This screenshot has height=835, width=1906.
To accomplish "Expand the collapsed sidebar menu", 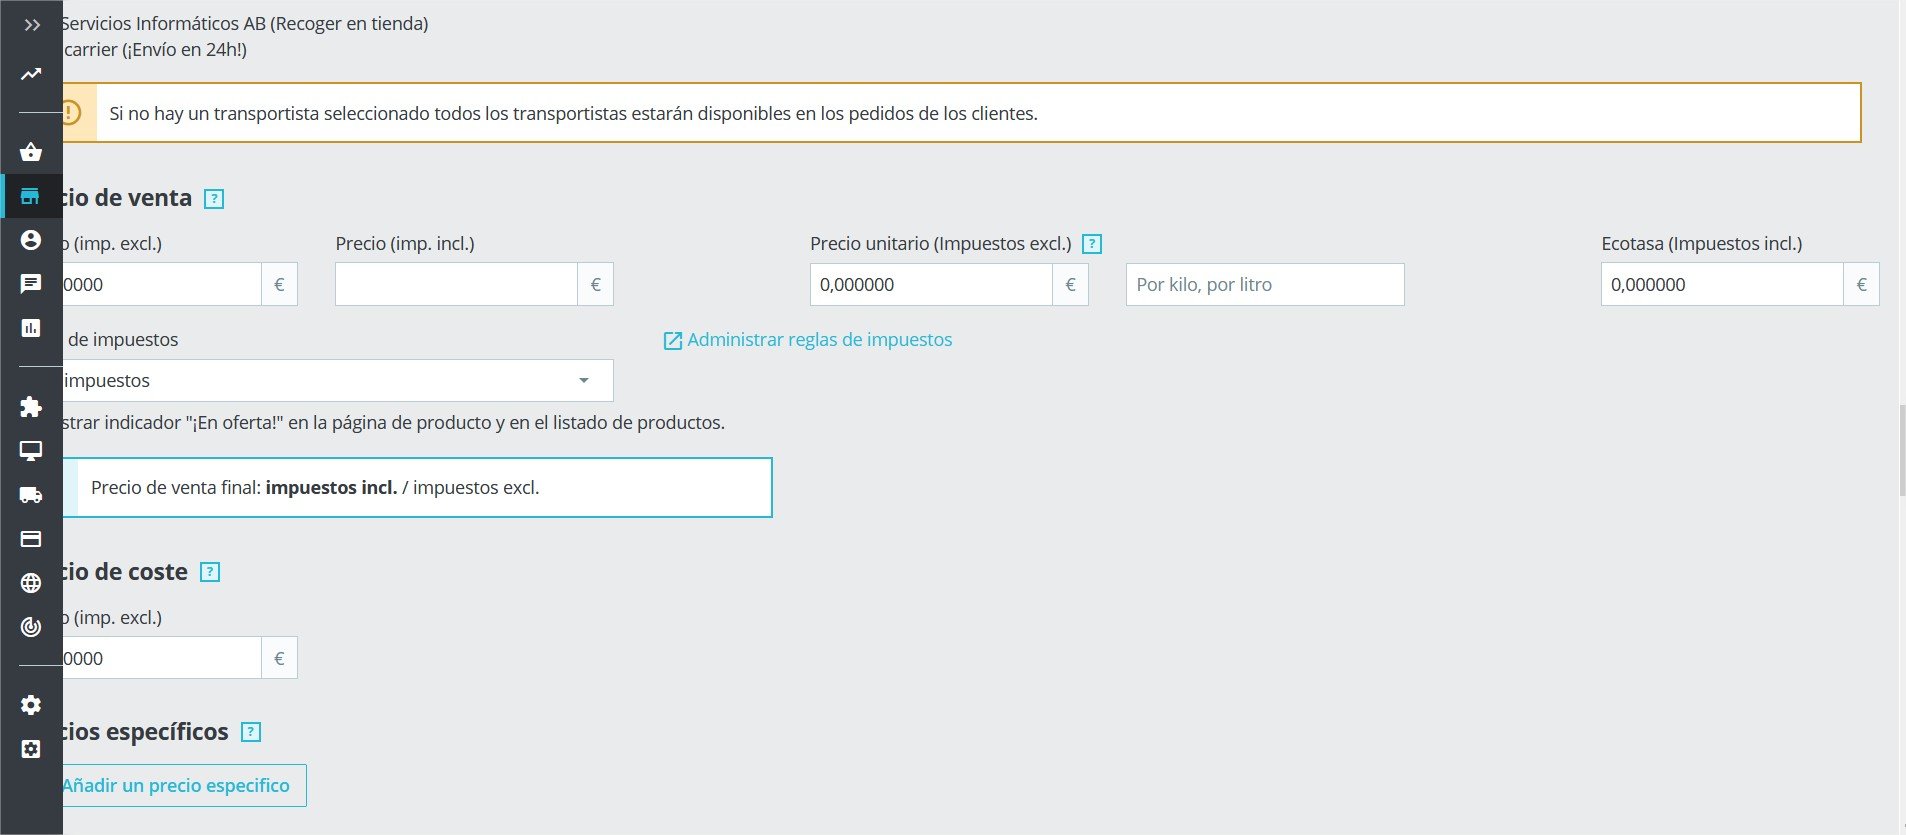I will point(32,25).
